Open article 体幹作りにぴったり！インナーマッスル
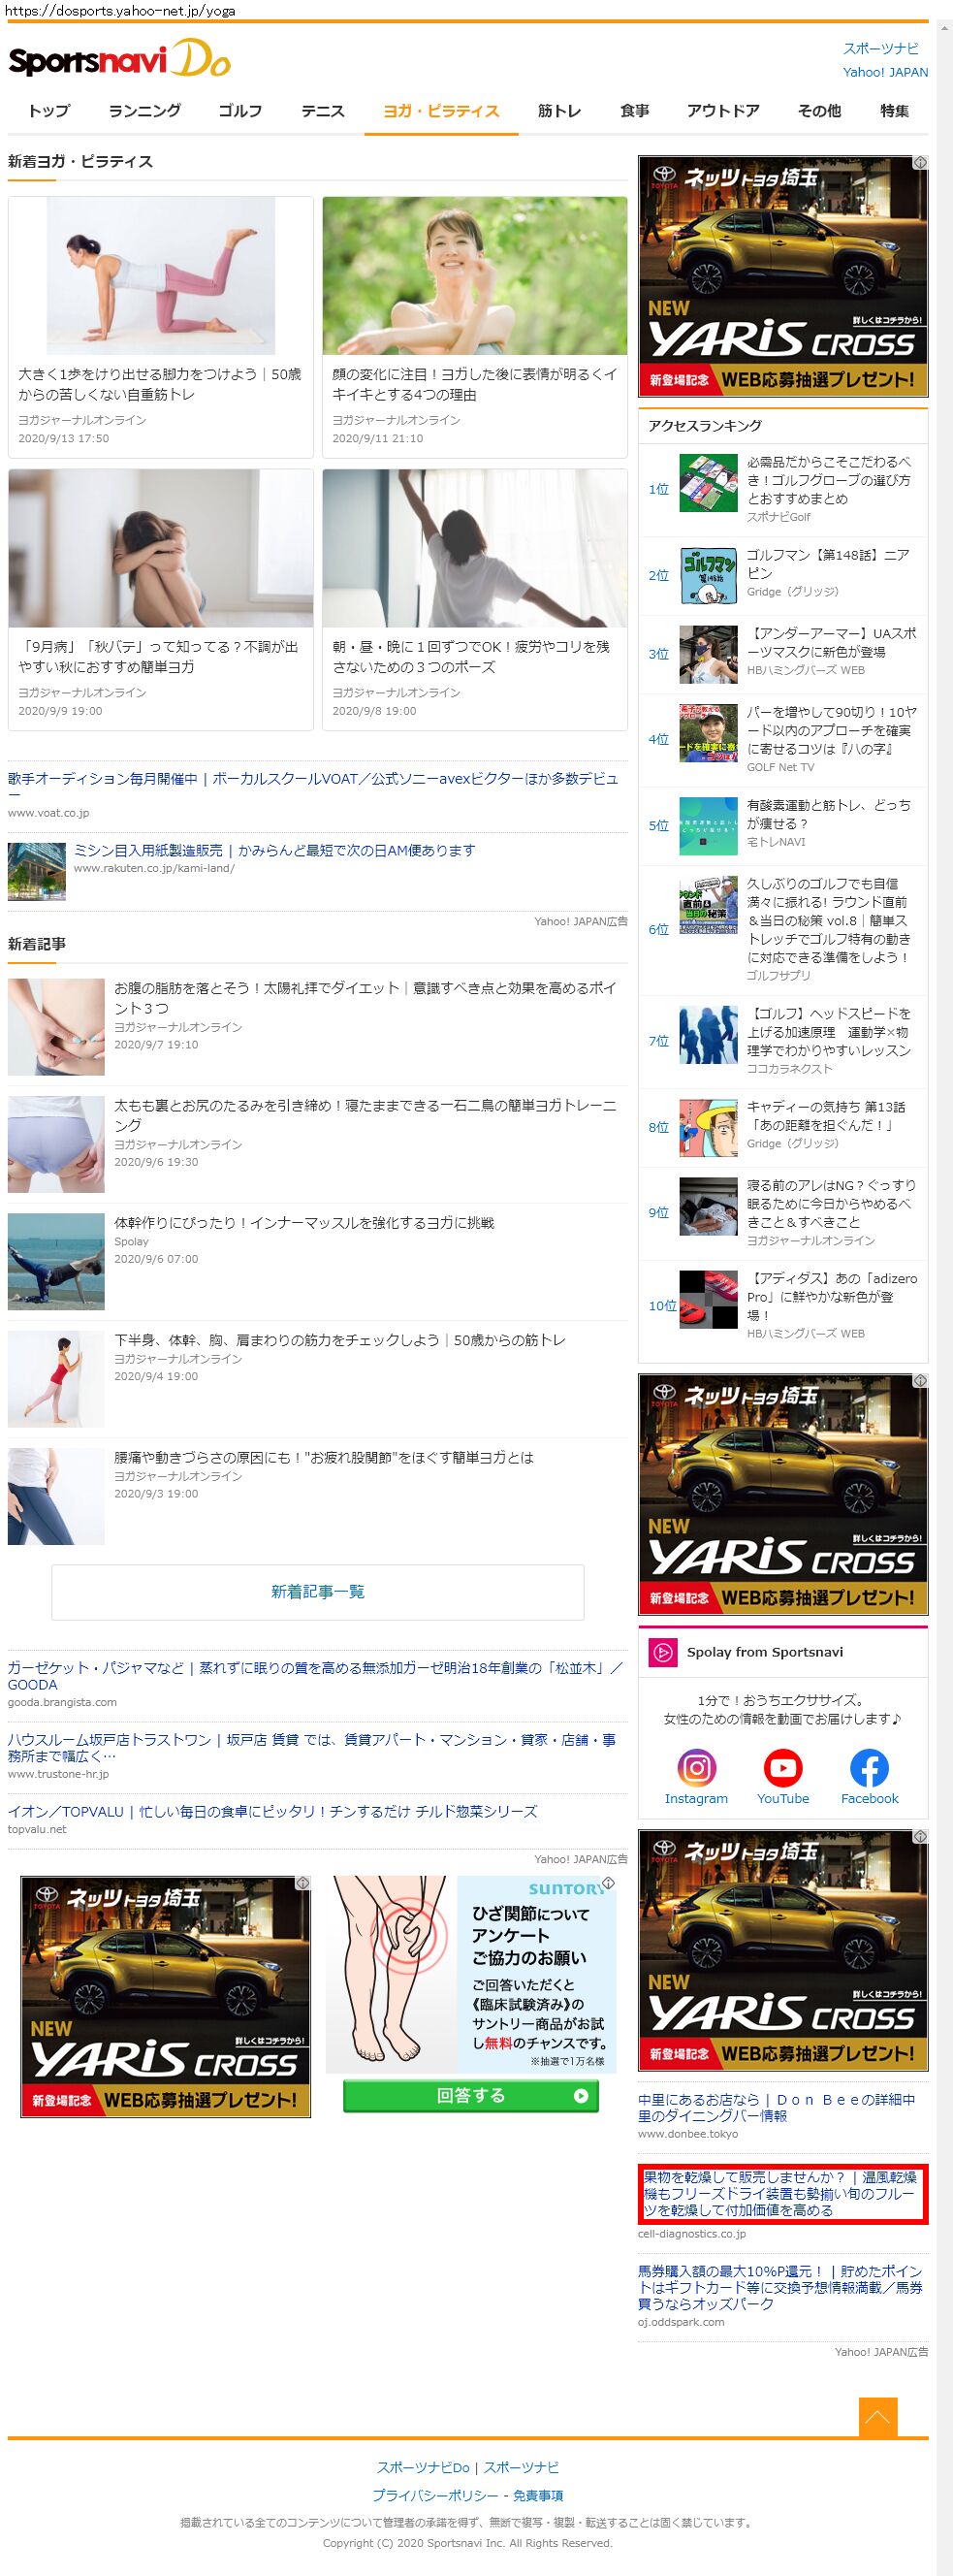Image resolution: width=953 pixels, height=2576 pixels. (x=304, y=1223)
